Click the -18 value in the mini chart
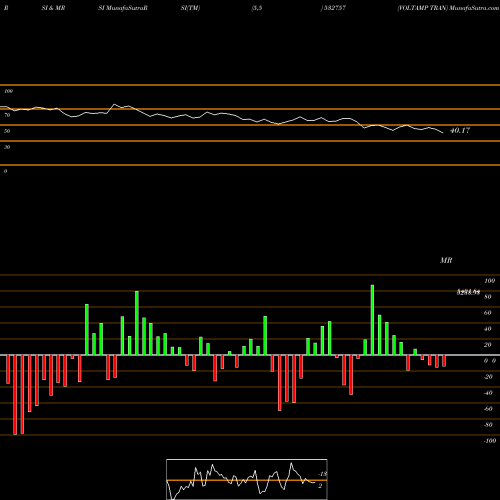 coord(323,474)
